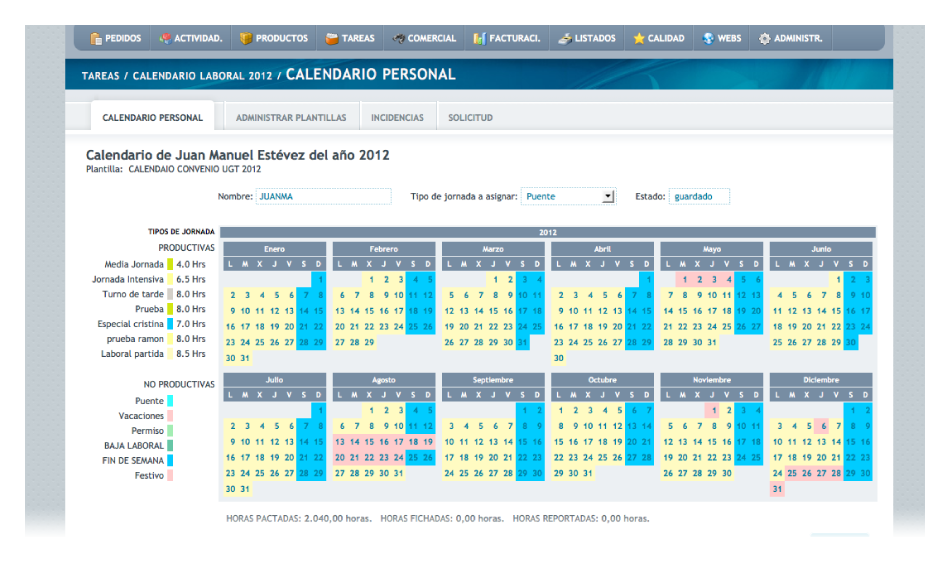Select day 6 in Diciembre
950x562 pixels.
pos(823,426)
